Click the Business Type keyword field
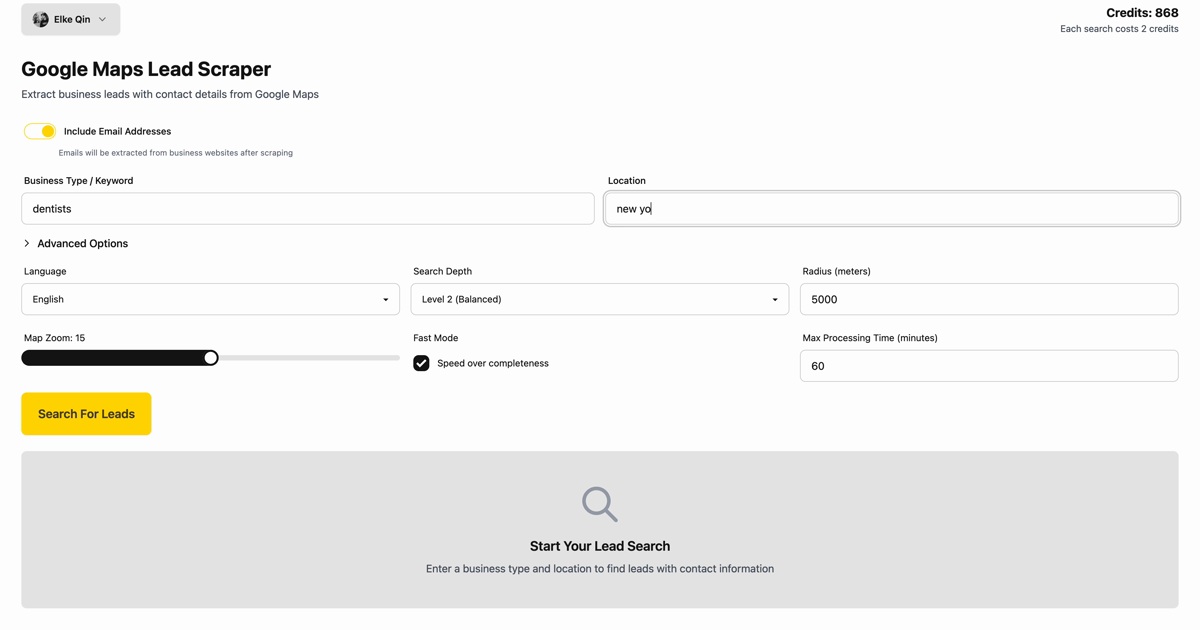Viewport: 1200px width, 630px height. (308, 209)
